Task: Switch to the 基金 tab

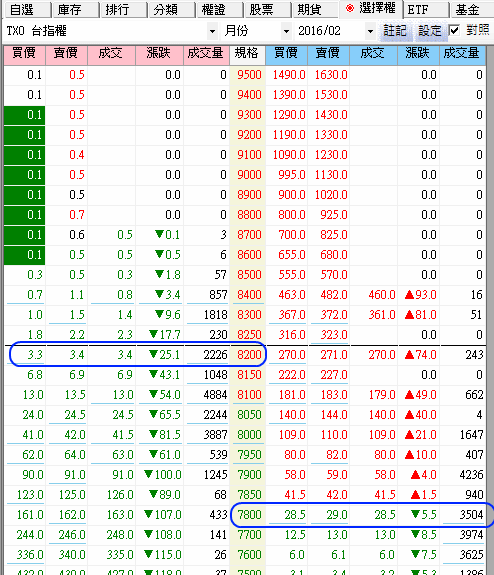Action: 472,10
